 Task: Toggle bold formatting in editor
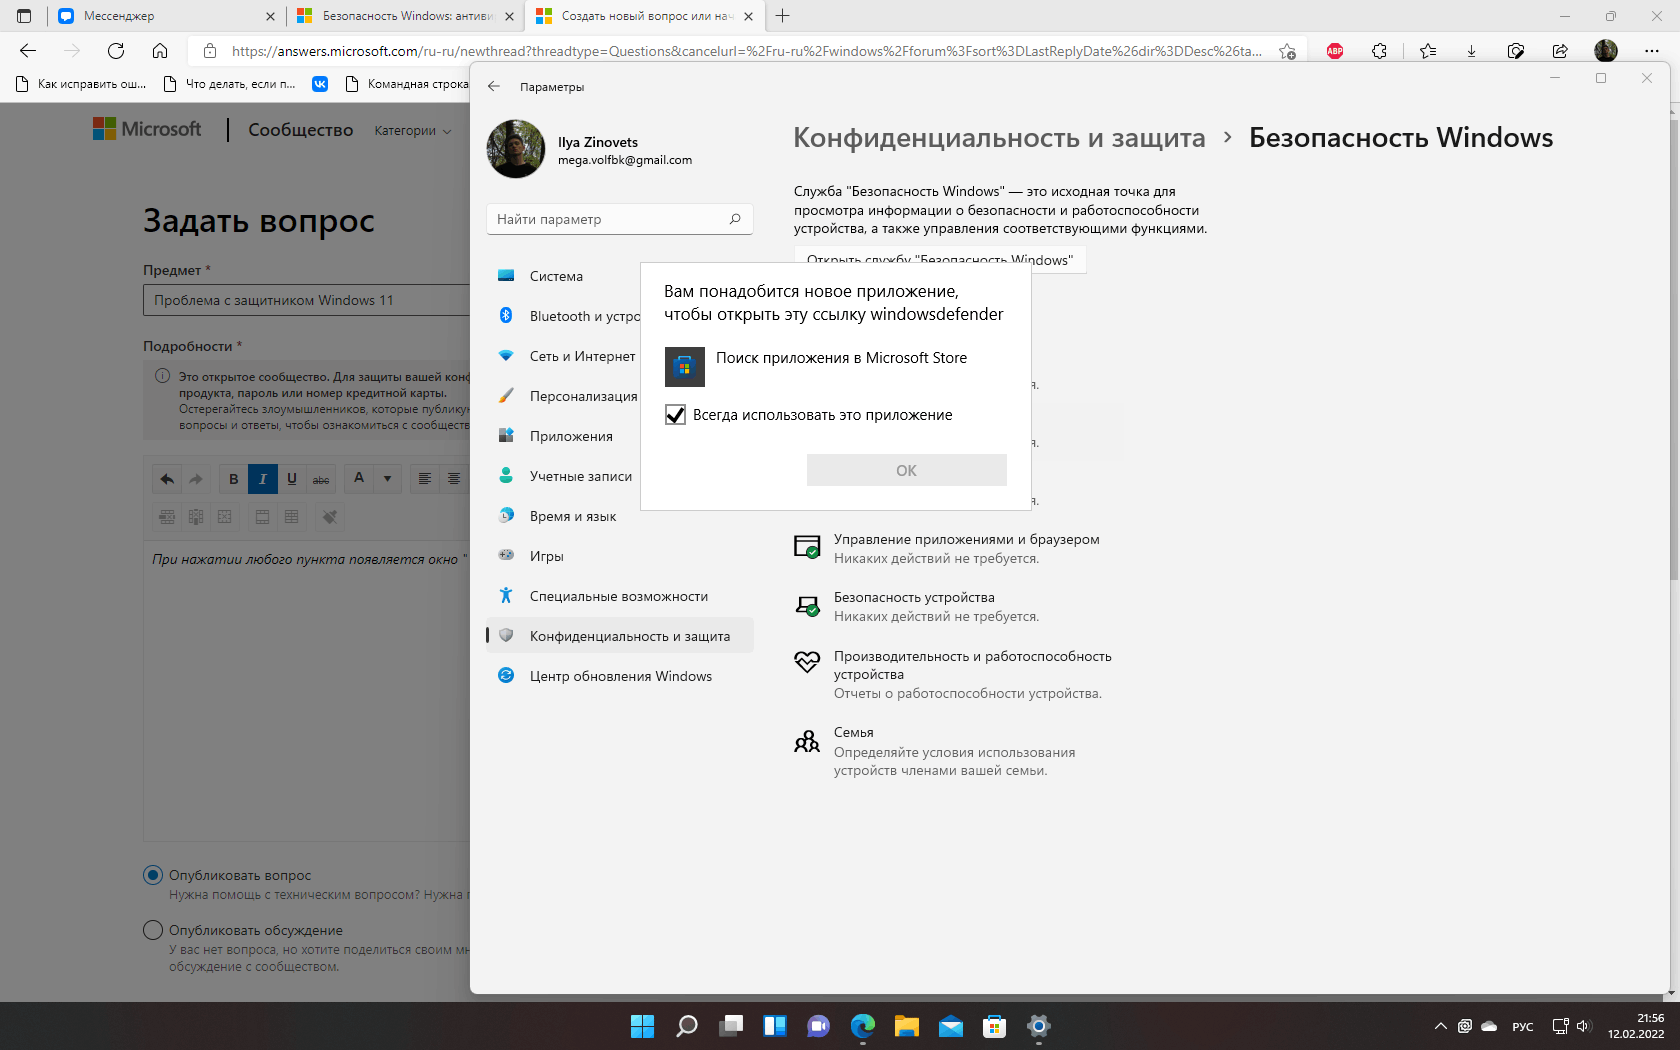pos(234,479)
